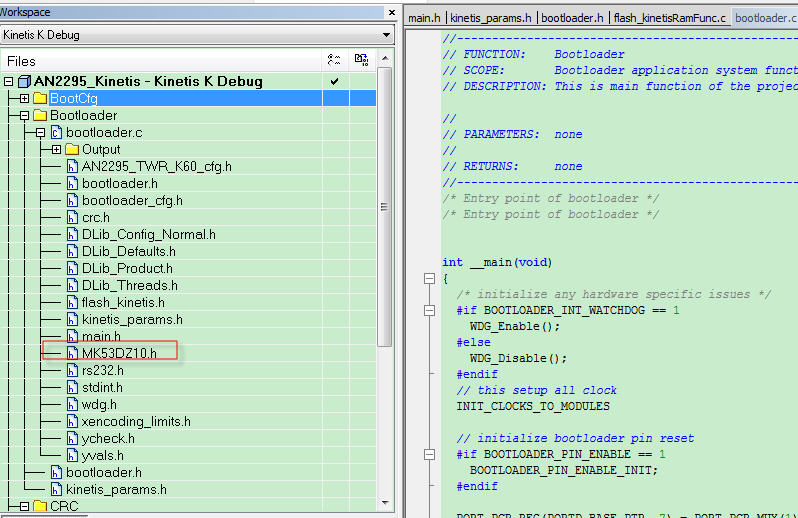This screenshot has width=798, height=518.
Task: Click the rs232.h header file icon
Action: (x=72, y=371)
